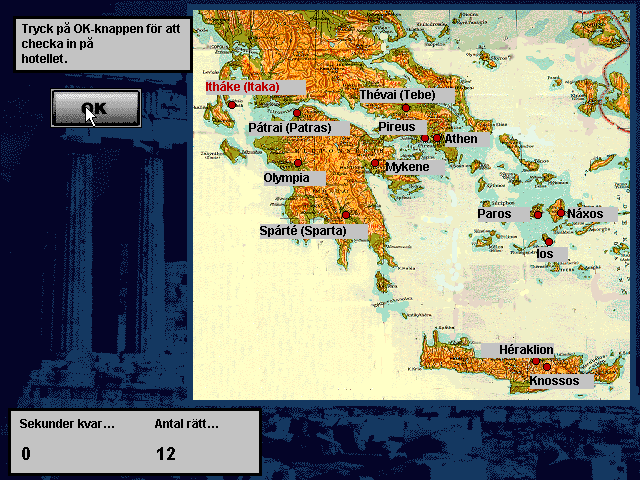Select the Paros label
Viewport: 640px width, 480px height.
[x=504, y=214]
